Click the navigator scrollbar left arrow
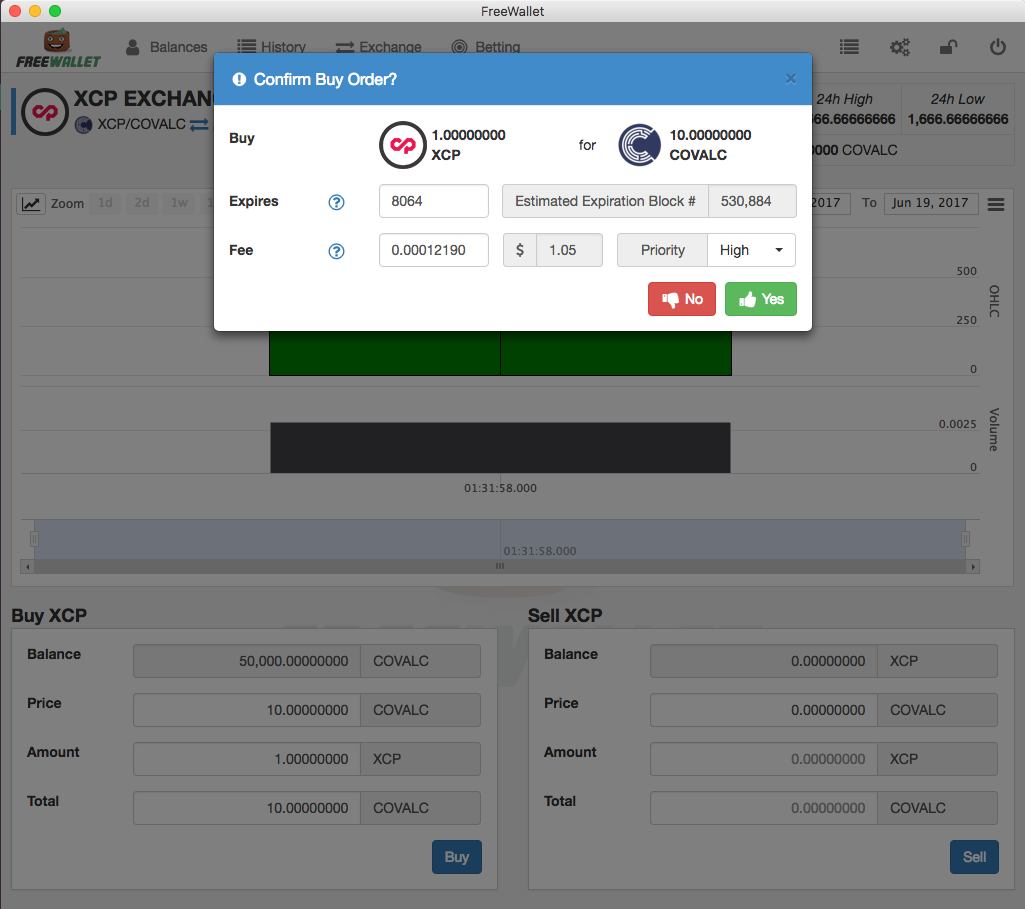Screen dimensions: 1025x909 (27, 567)
